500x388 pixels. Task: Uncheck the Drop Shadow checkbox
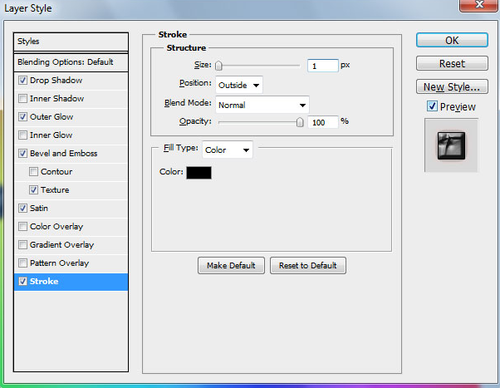23,80
